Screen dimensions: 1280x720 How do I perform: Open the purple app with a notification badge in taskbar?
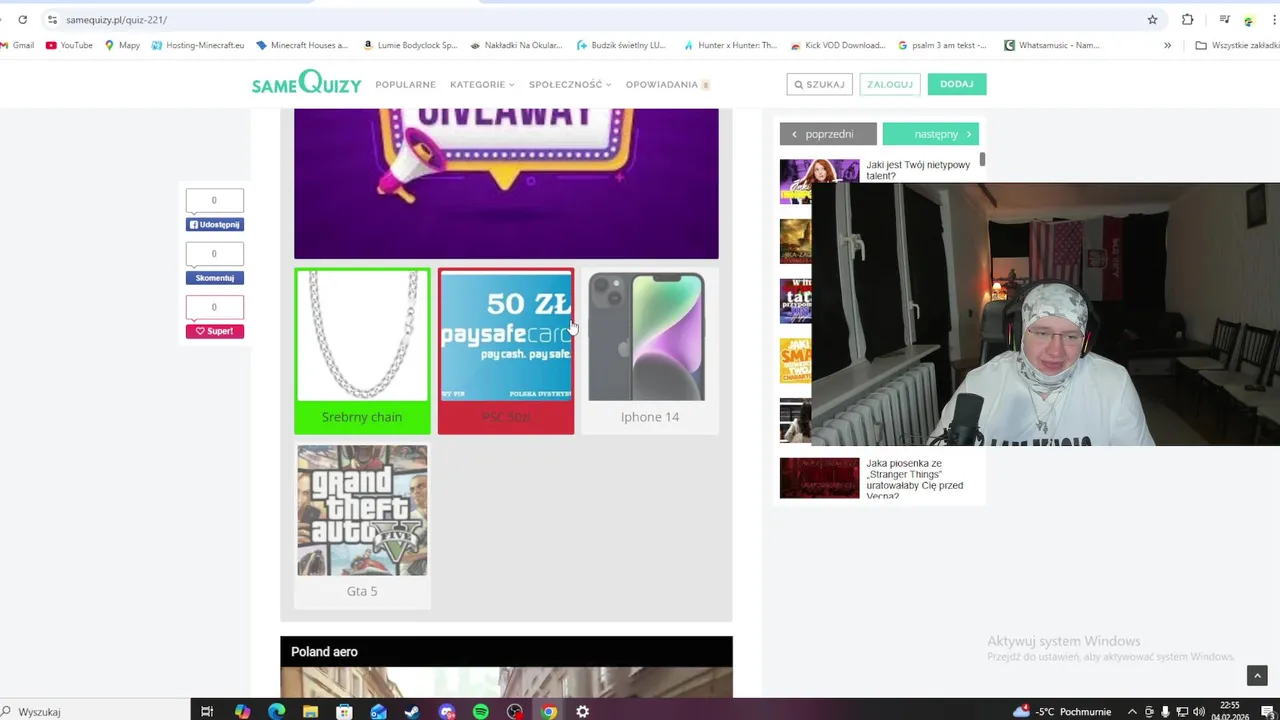point(446,711)
